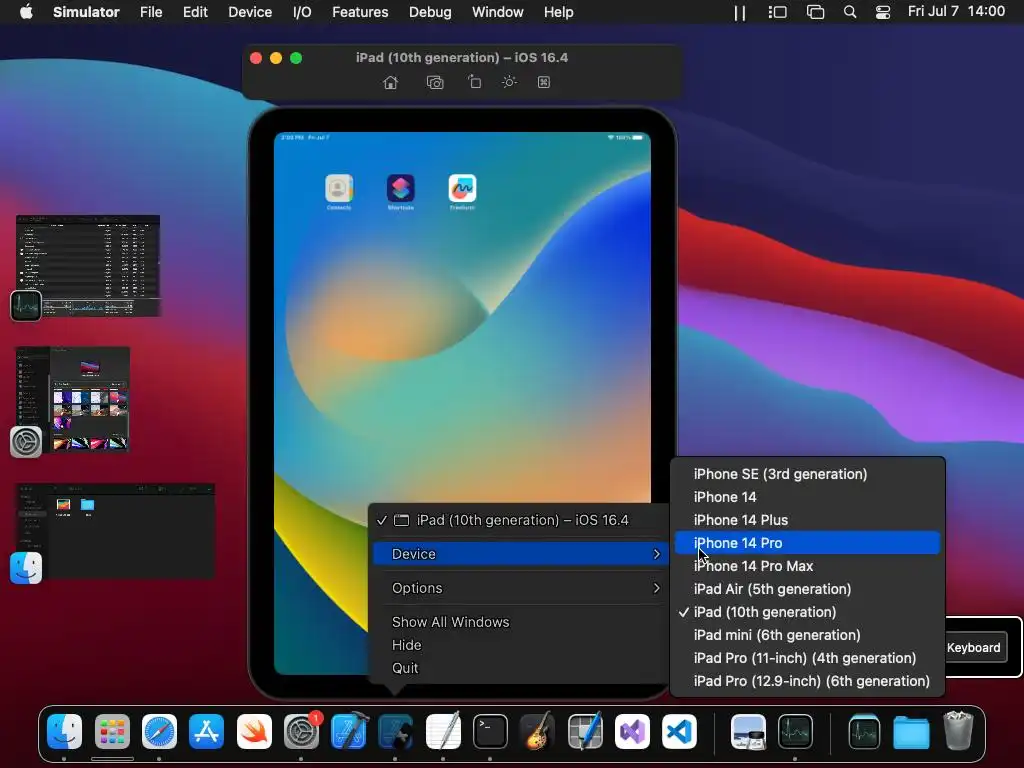Image resolution: width=1024 pixels, height=768 pixels.
Task: Open the Apple menu
Action: coord(26,12)
